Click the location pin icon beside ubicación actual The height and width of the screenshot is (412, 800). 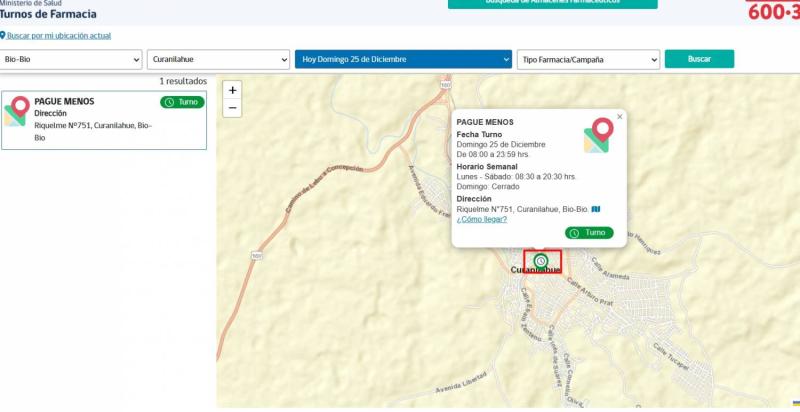tap(3, 36)
